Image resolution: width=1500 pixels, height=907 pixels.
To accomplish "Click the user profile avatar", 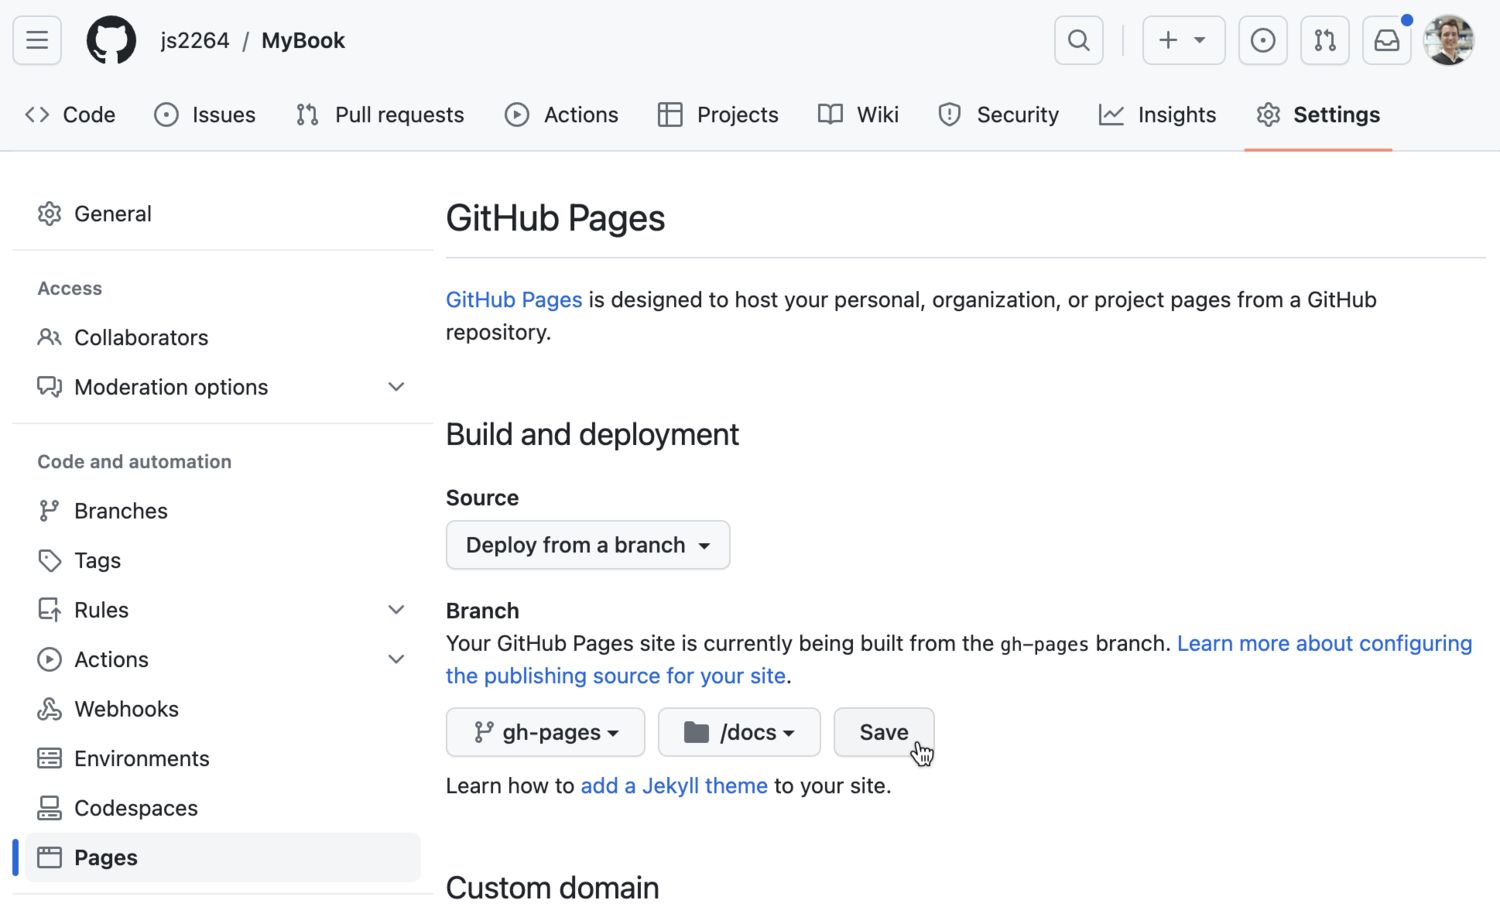I will click(x=1448, y=41).
